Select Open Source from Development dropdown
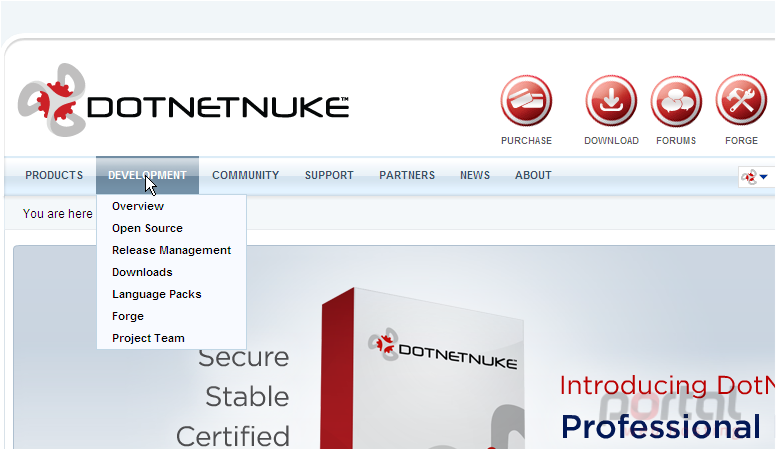 [x=147, y=228]
